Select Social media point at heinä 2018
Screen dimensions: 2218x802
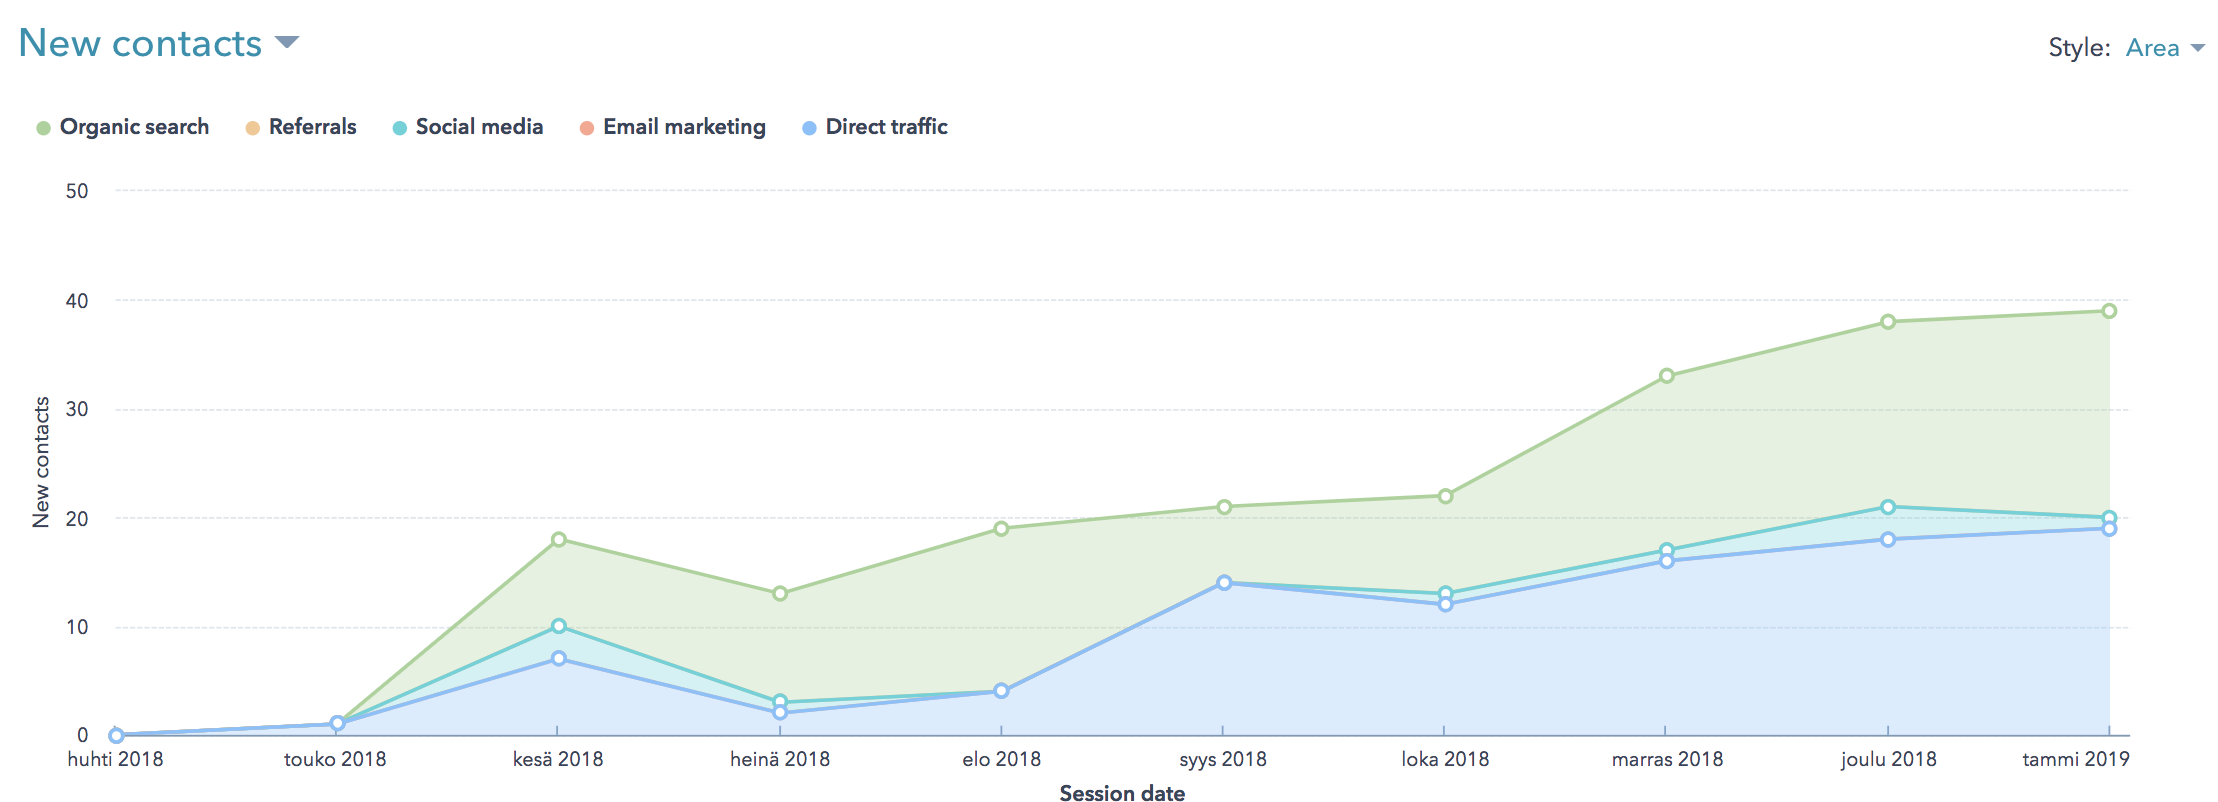point(780,702)
